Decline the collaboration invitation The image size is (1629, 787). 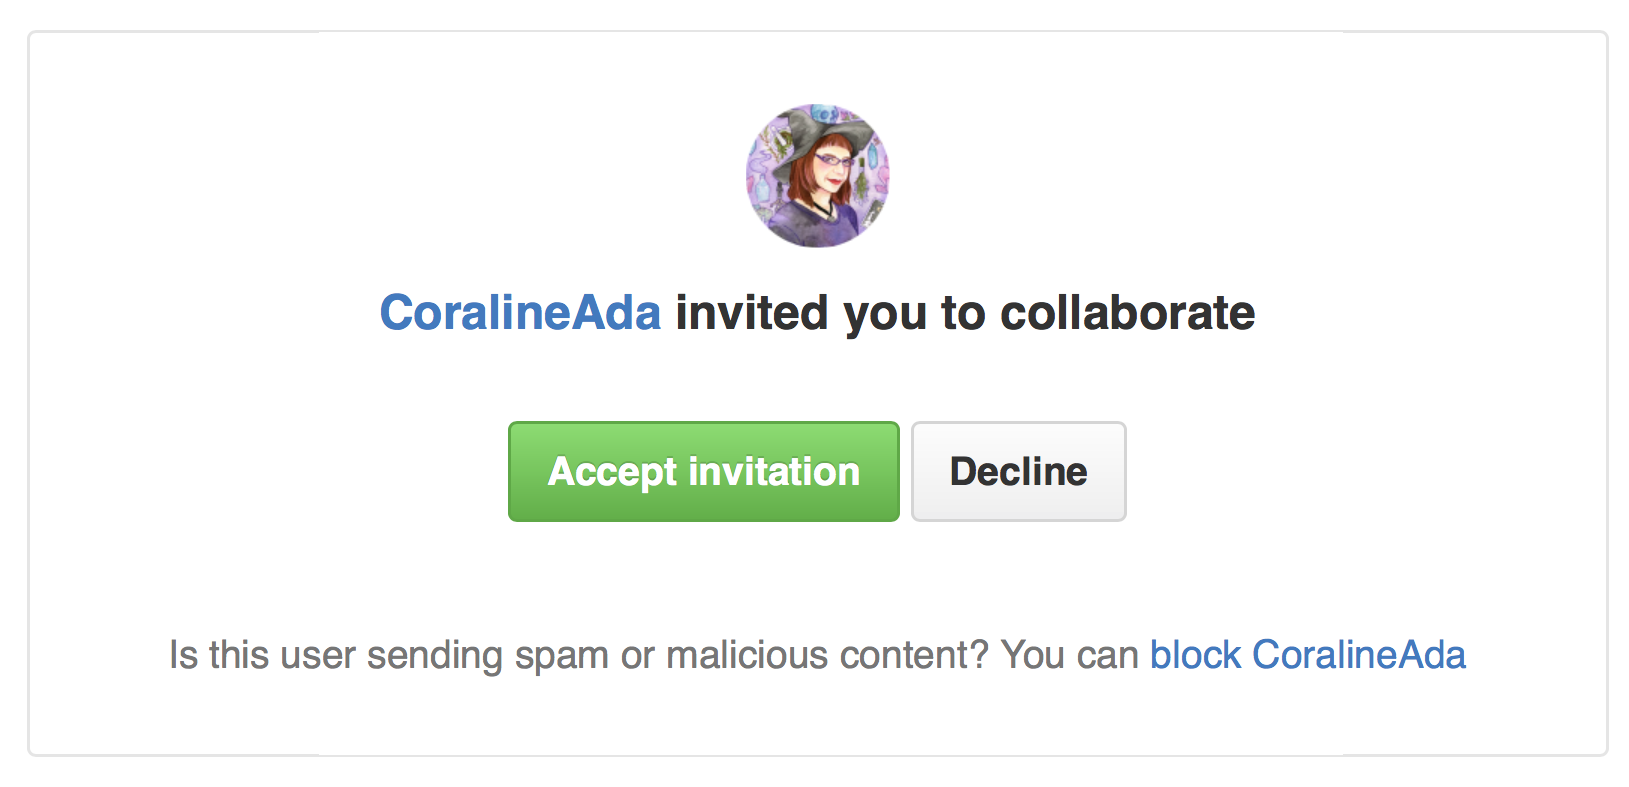[x=1018, y=472]
